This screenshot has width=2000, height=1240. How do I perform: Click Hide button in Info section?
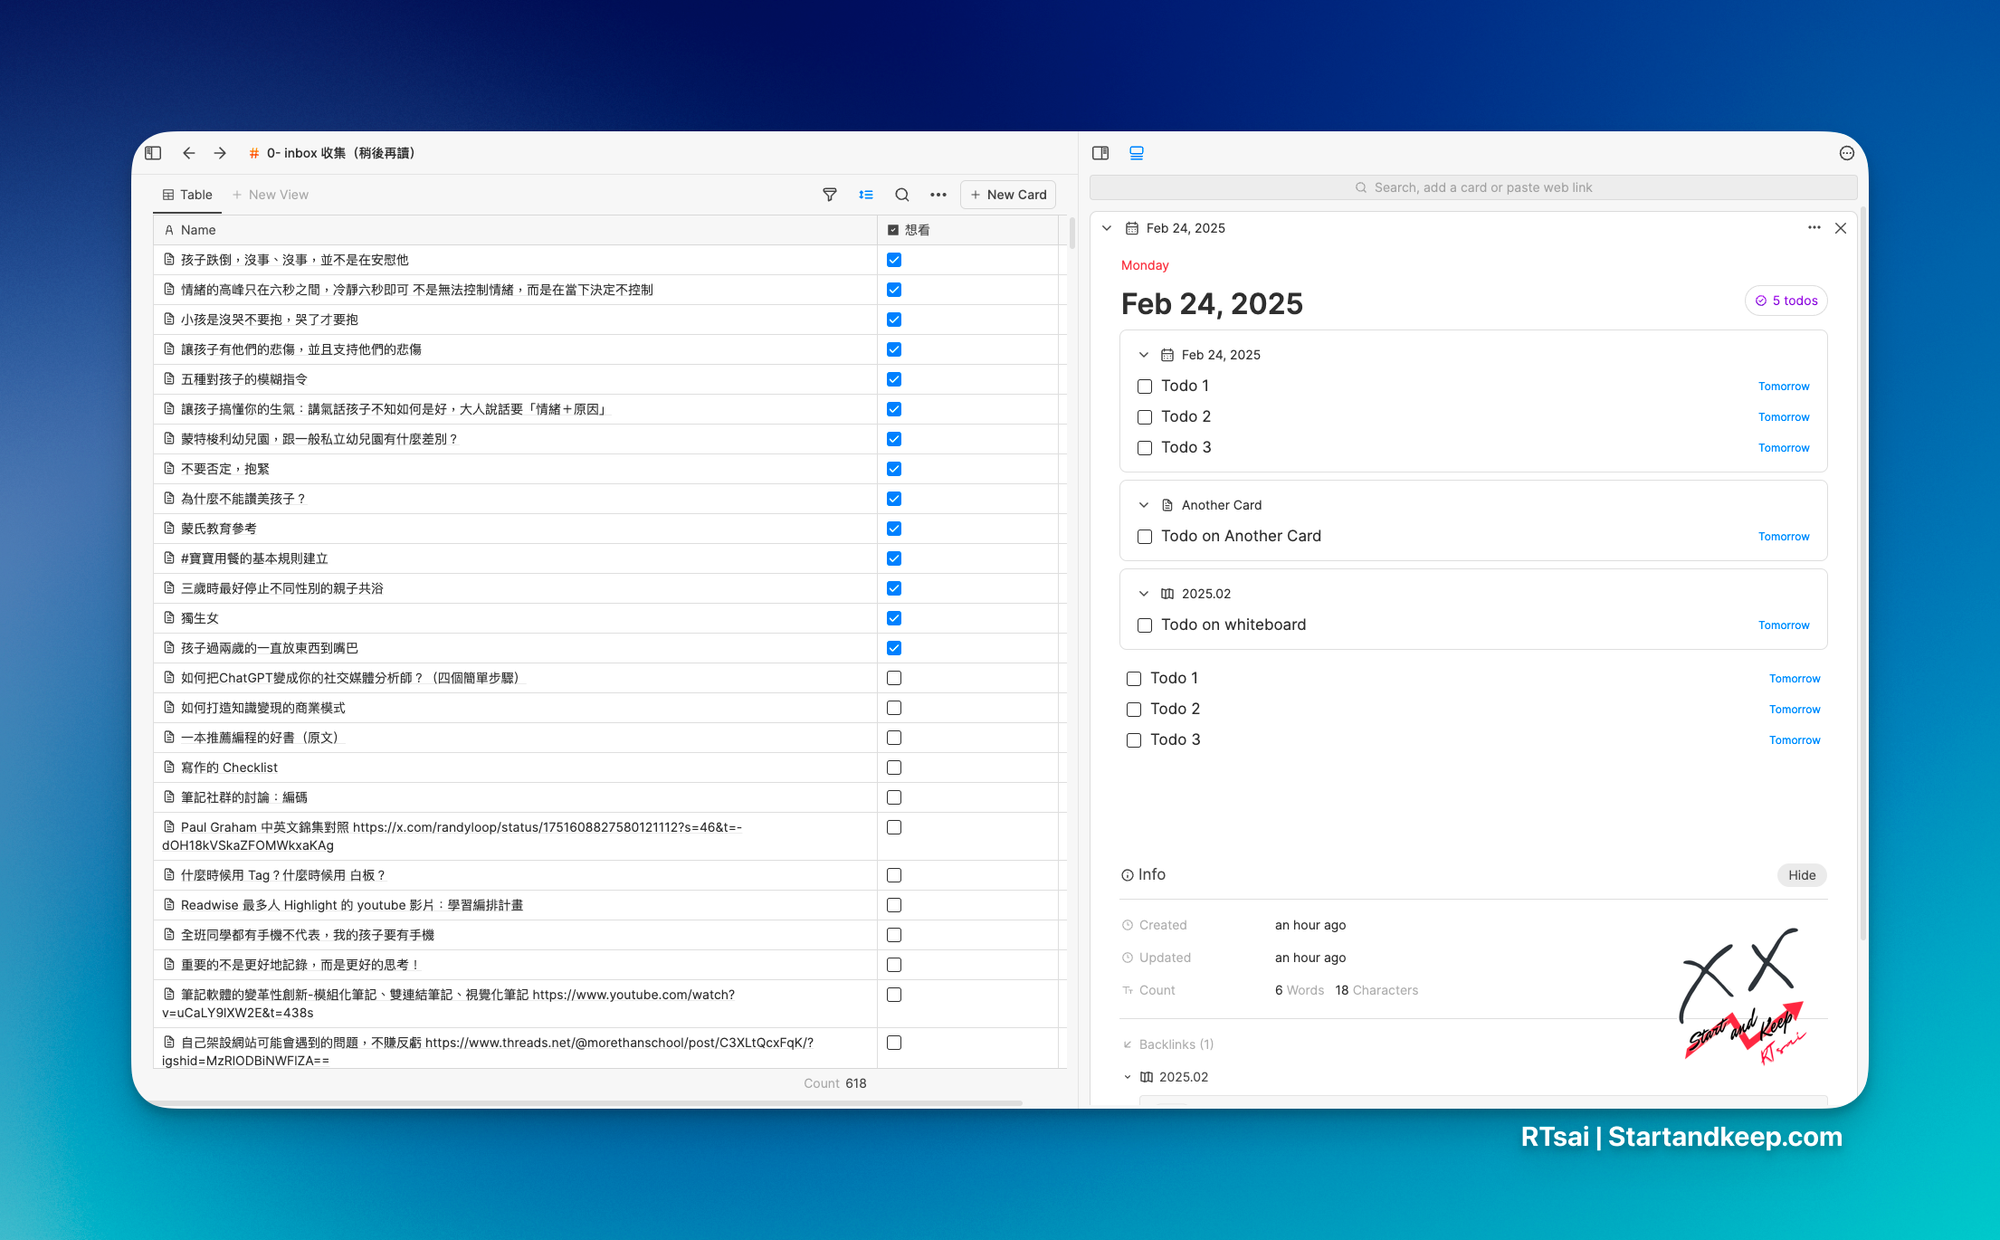[1799, 871]
